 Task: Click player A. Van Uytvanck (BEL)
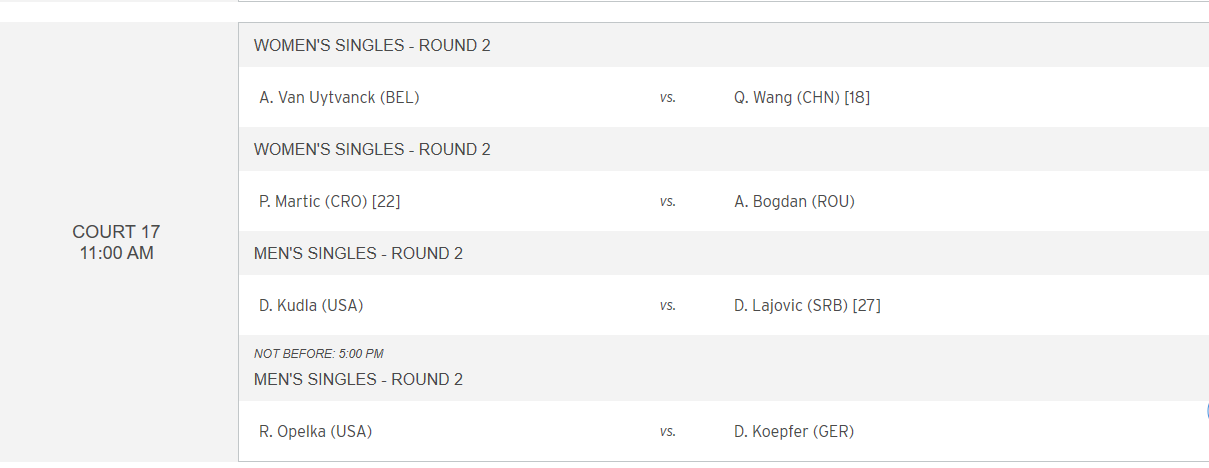click(339, 98)
